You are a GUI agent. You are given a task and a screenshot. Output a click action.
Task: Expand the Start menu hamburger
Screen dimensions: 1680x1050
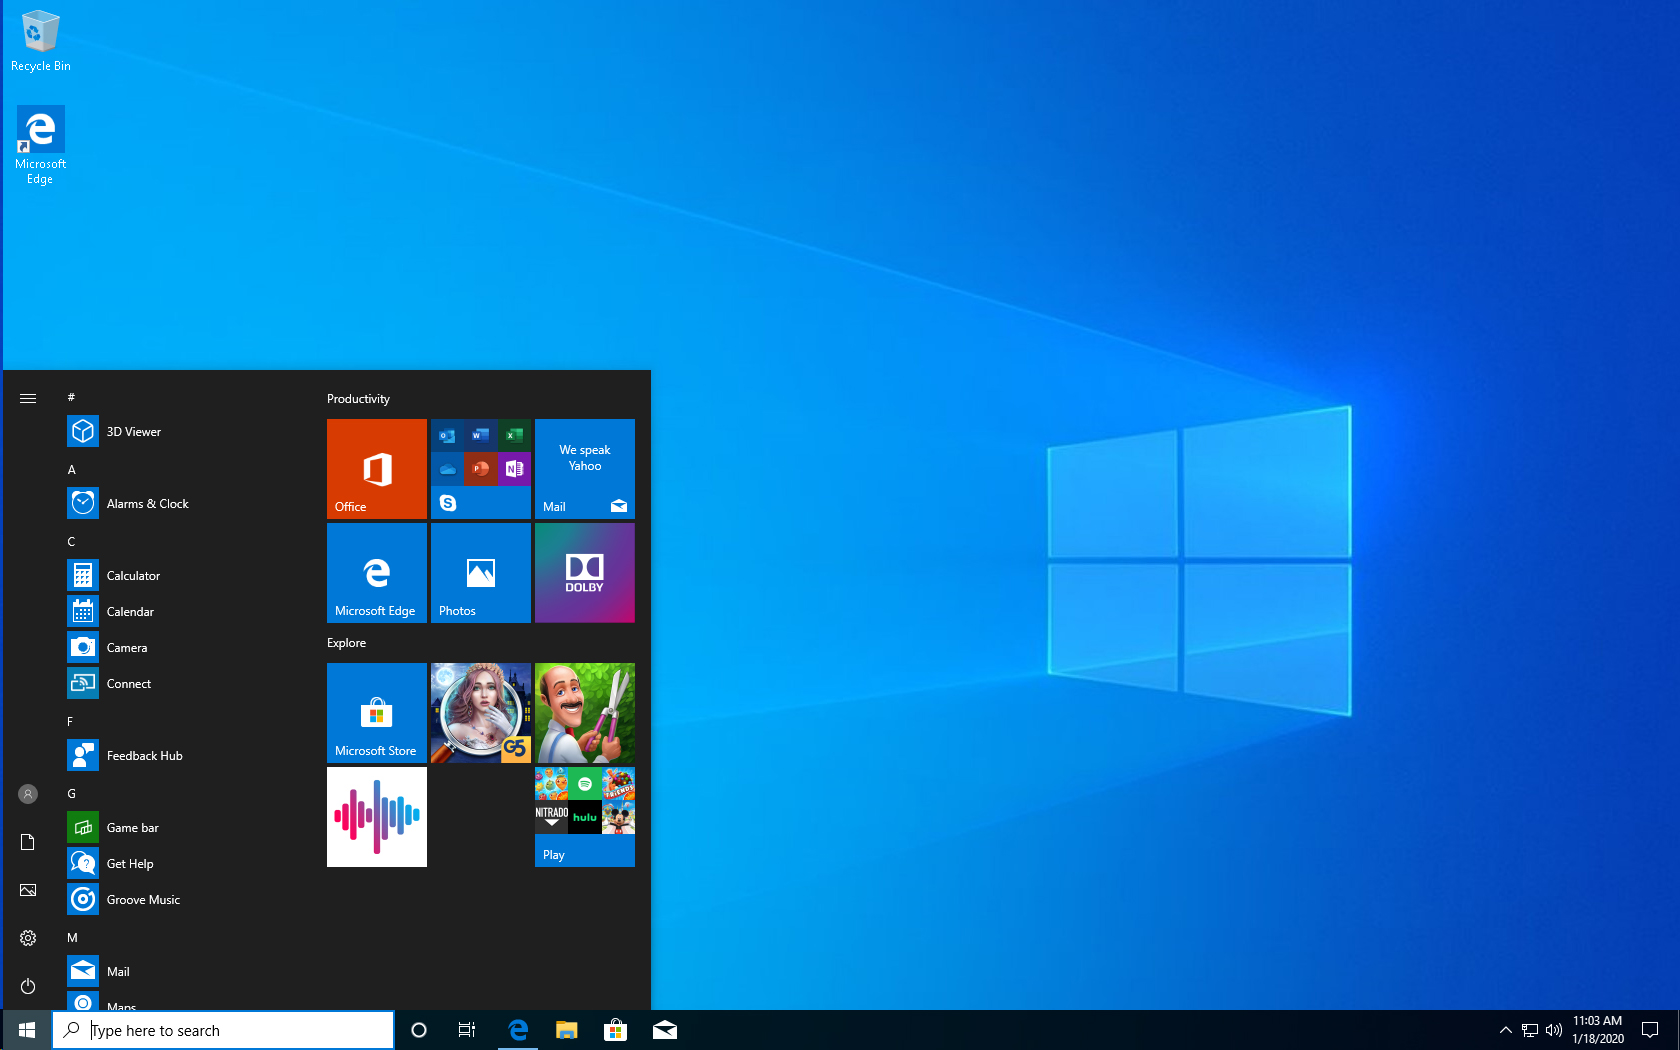[28, 398]
